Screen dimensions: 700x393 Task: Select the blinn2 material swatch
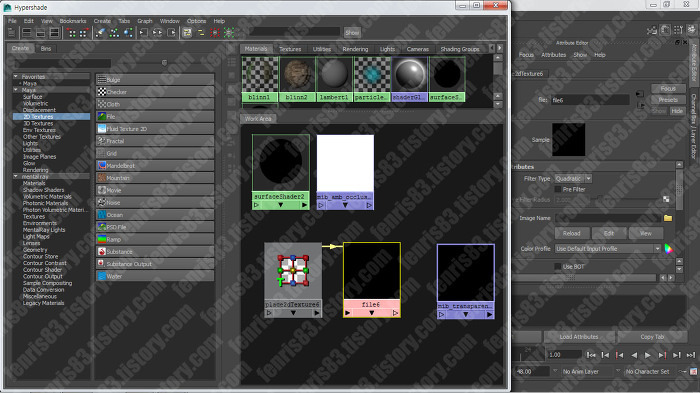click(x=297, y=79)
